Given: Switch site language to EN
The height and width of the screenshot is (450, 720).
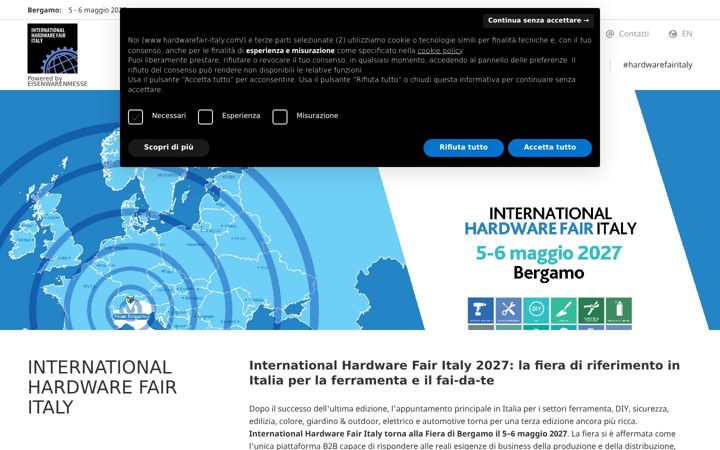Looking at the screenshot, I should click(x=687, y=34).
